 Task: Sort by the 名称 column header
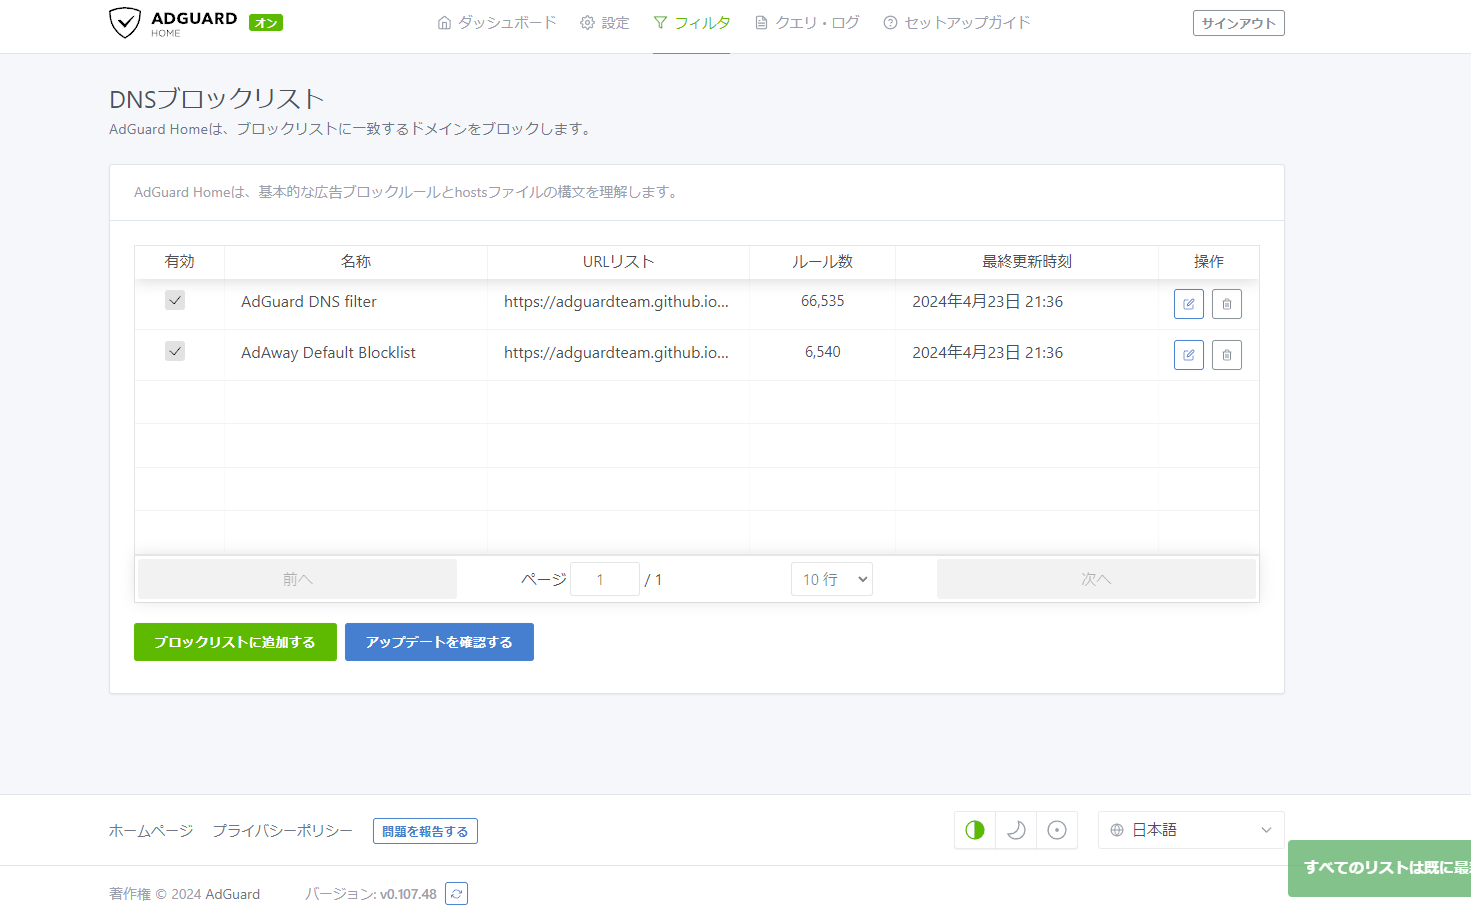[x=356, y=261]
